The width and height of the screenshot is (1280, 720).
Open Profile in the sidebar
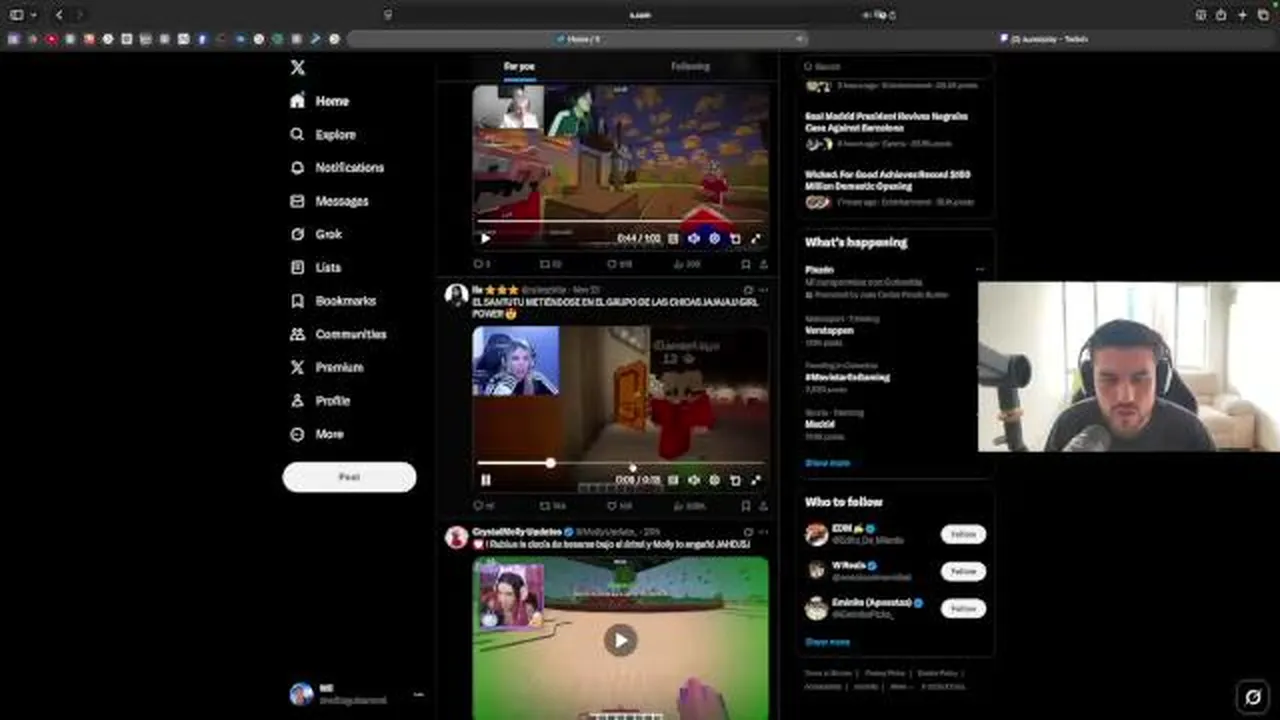point(319,401)
